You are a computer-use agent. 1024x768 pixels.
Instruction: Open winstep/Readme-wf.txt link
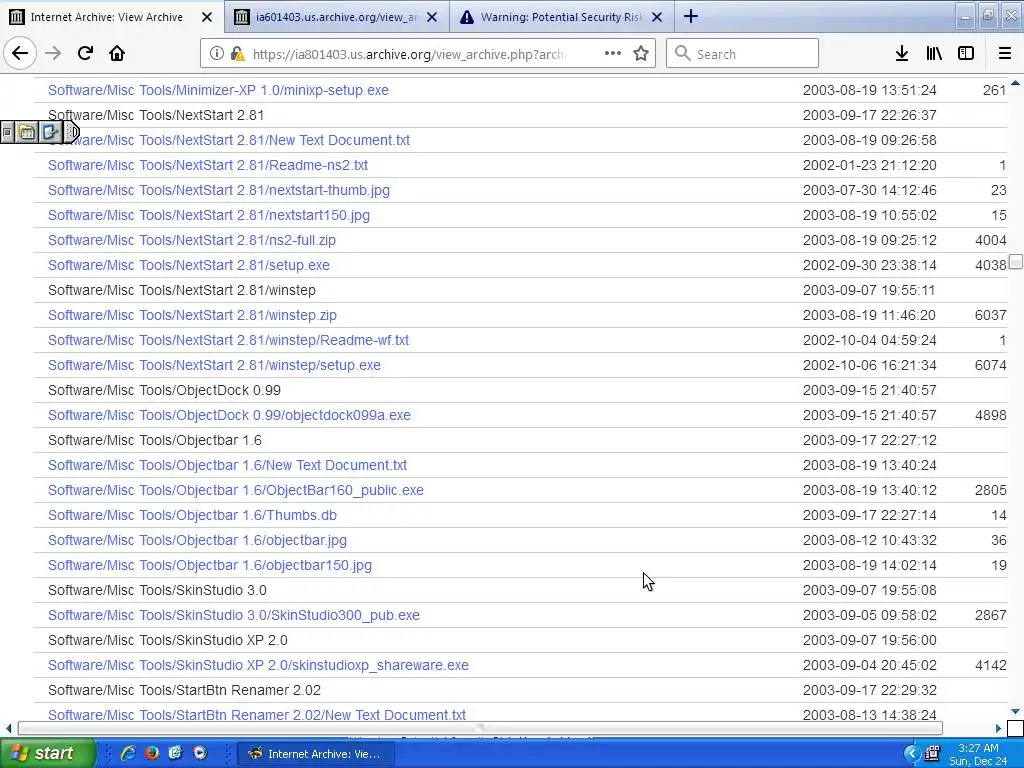229,340
